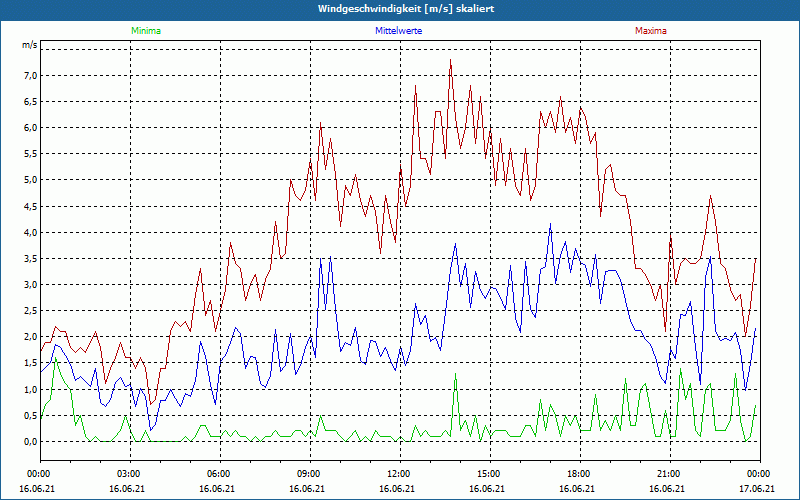Viewport: 800px width, 500px height.
Task: Click the green Minima peak near 00:30
Action: [55, 359]
